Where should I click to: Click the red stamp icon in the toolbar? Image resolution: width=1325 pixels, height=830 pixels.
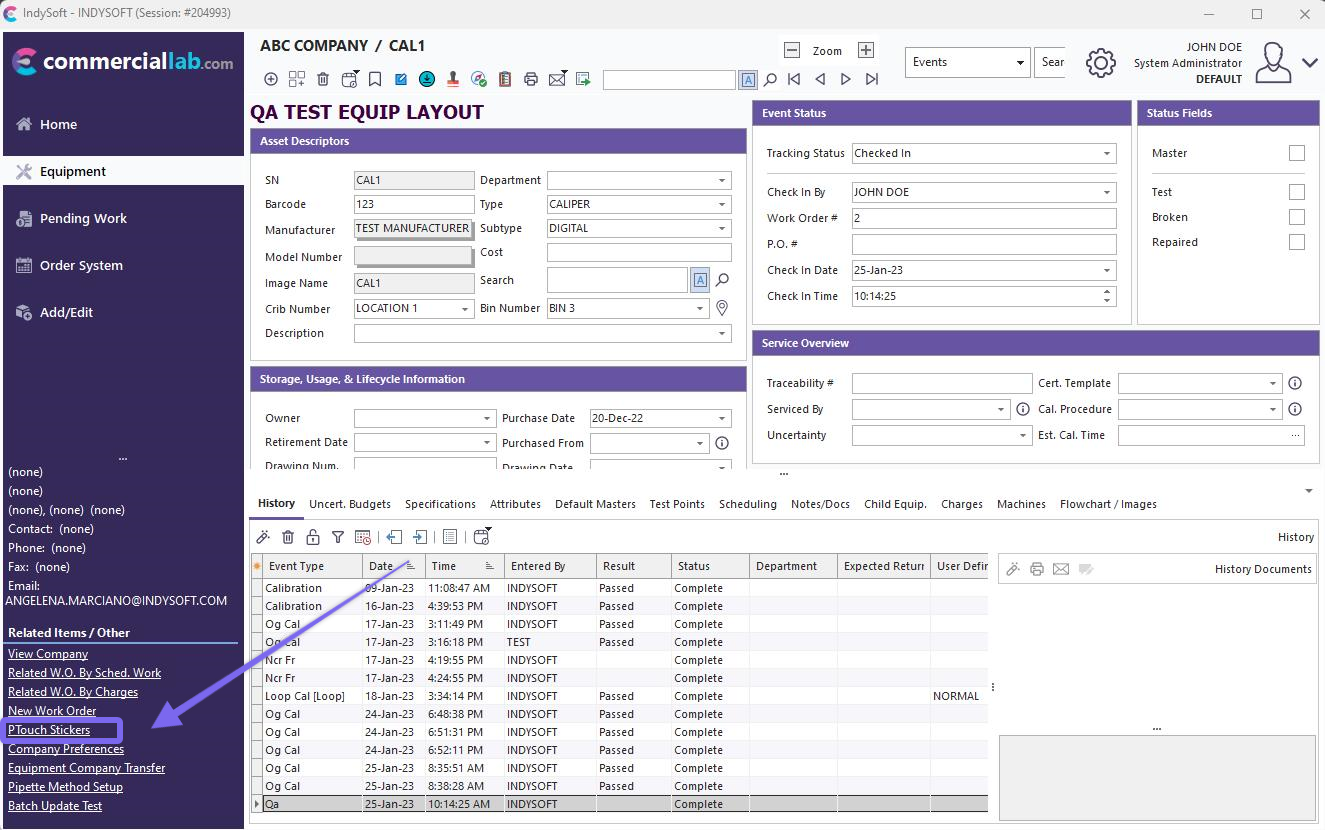click(x=453, y=79)
